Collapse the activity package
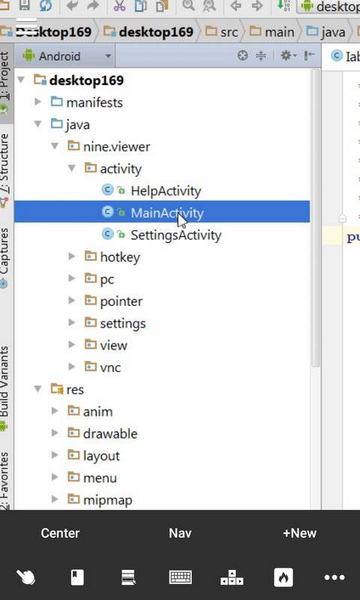This screenshot has height=600, width=360. 72,168
